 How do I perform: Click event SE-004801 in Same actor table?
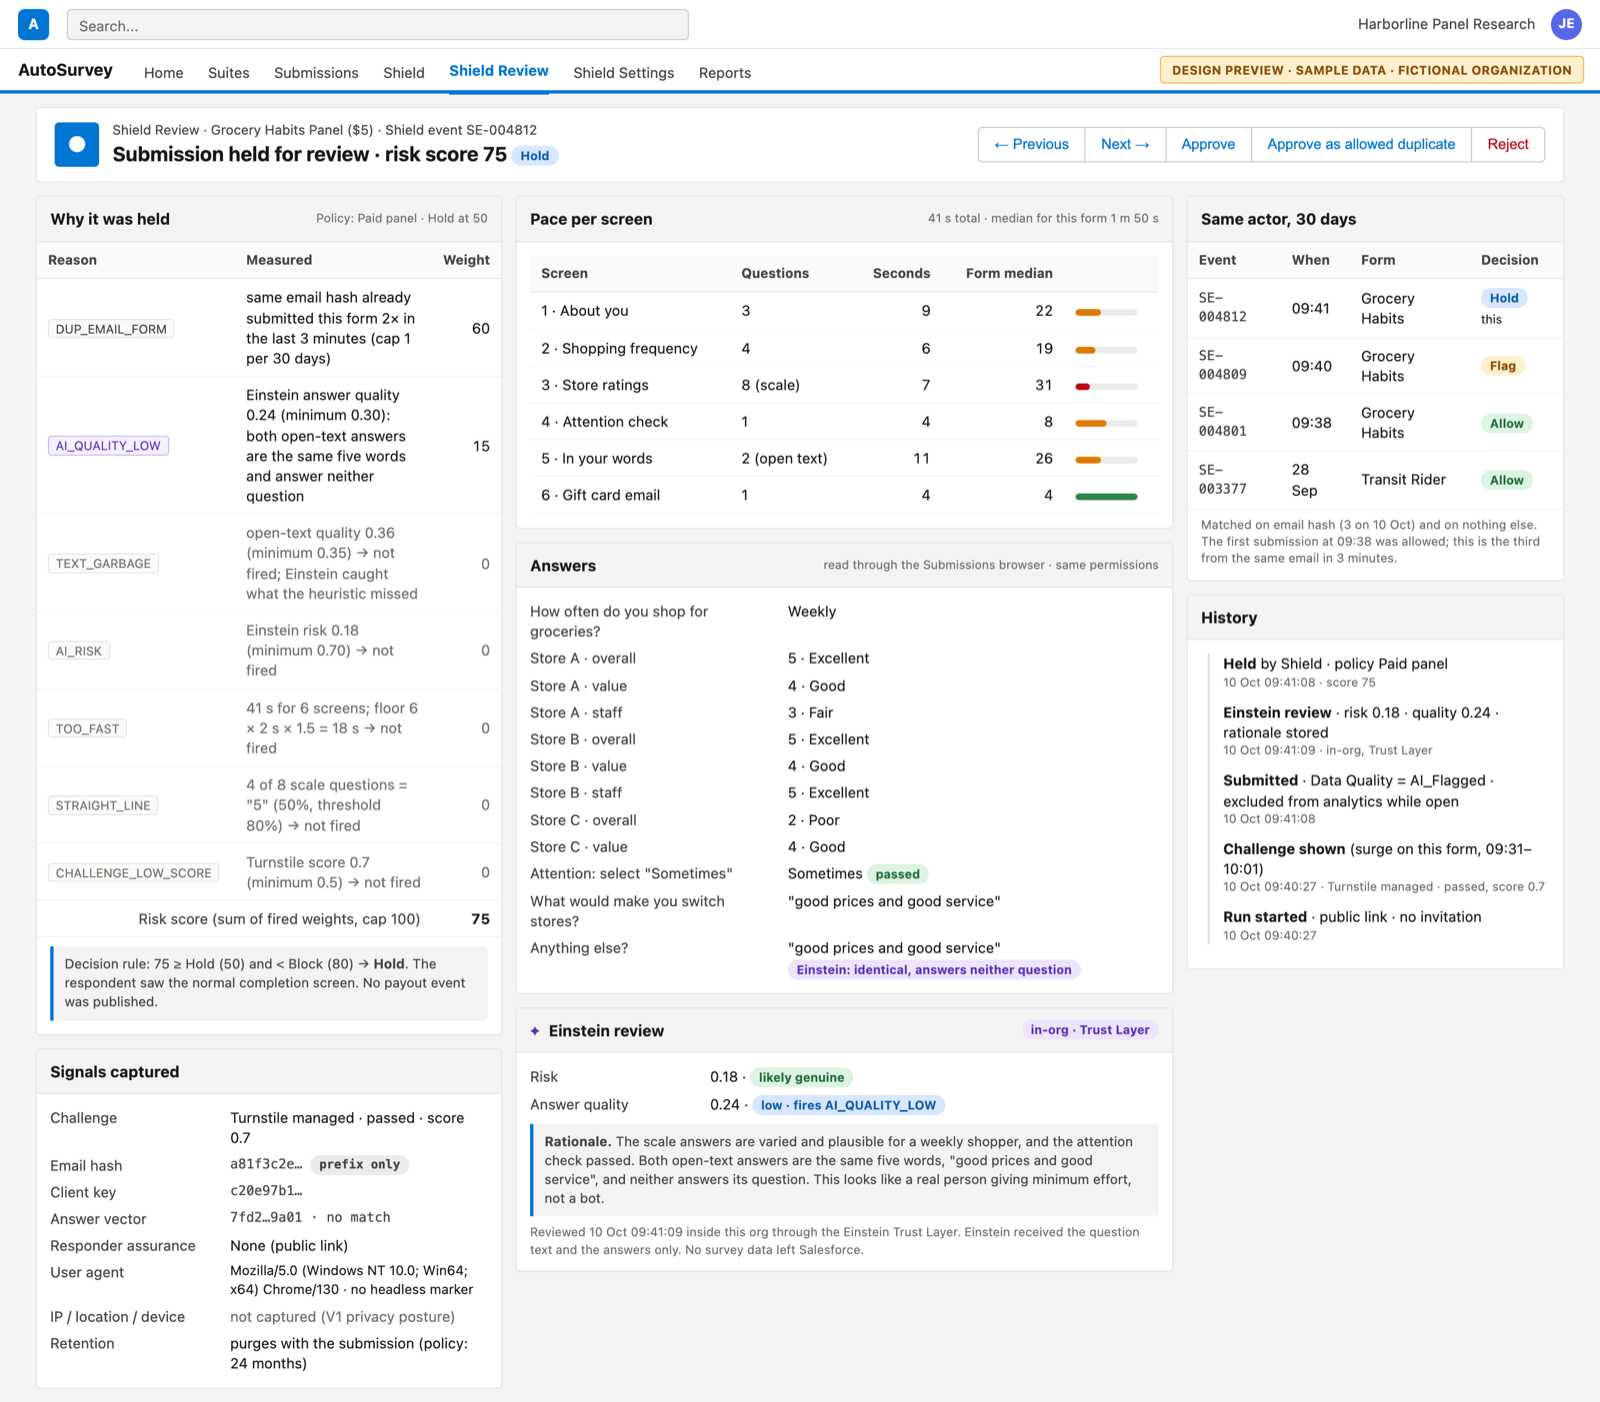(x=1223, y=422)
